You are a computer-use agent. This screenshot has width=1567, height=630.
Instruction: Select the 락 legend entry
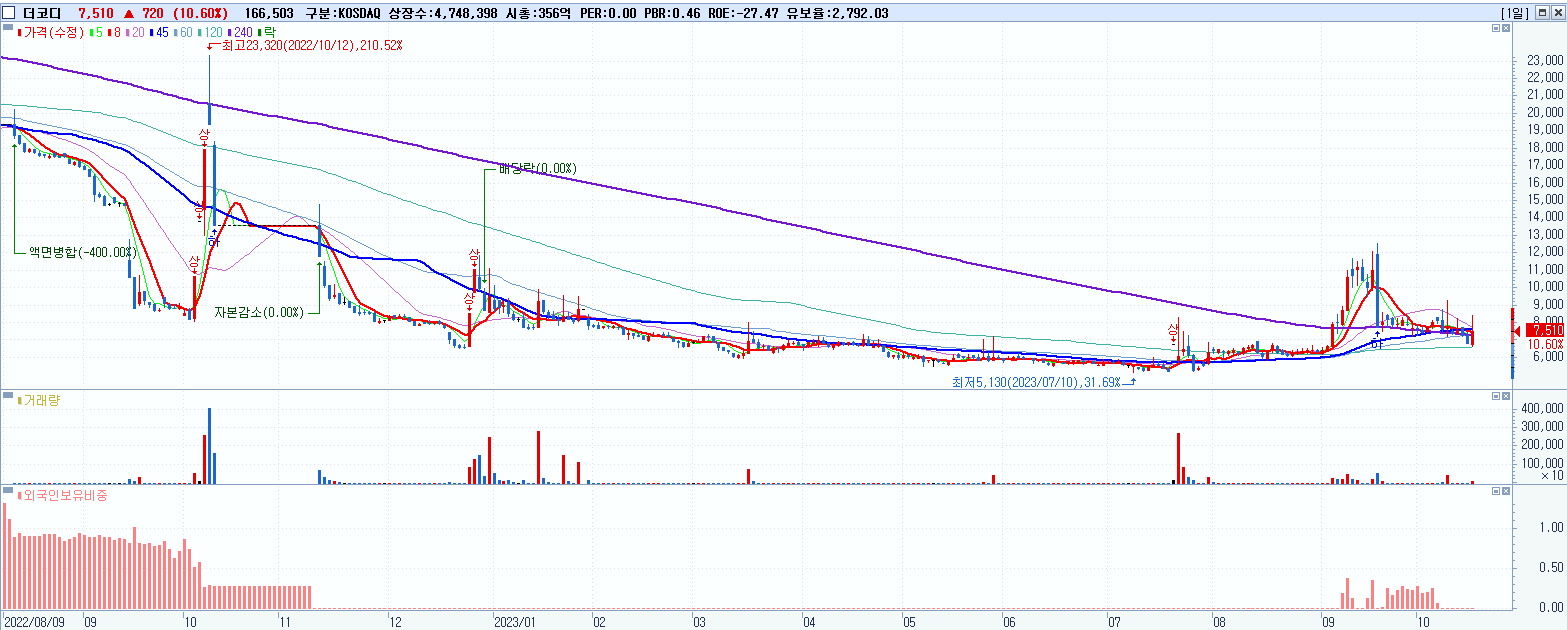(265, 33)
